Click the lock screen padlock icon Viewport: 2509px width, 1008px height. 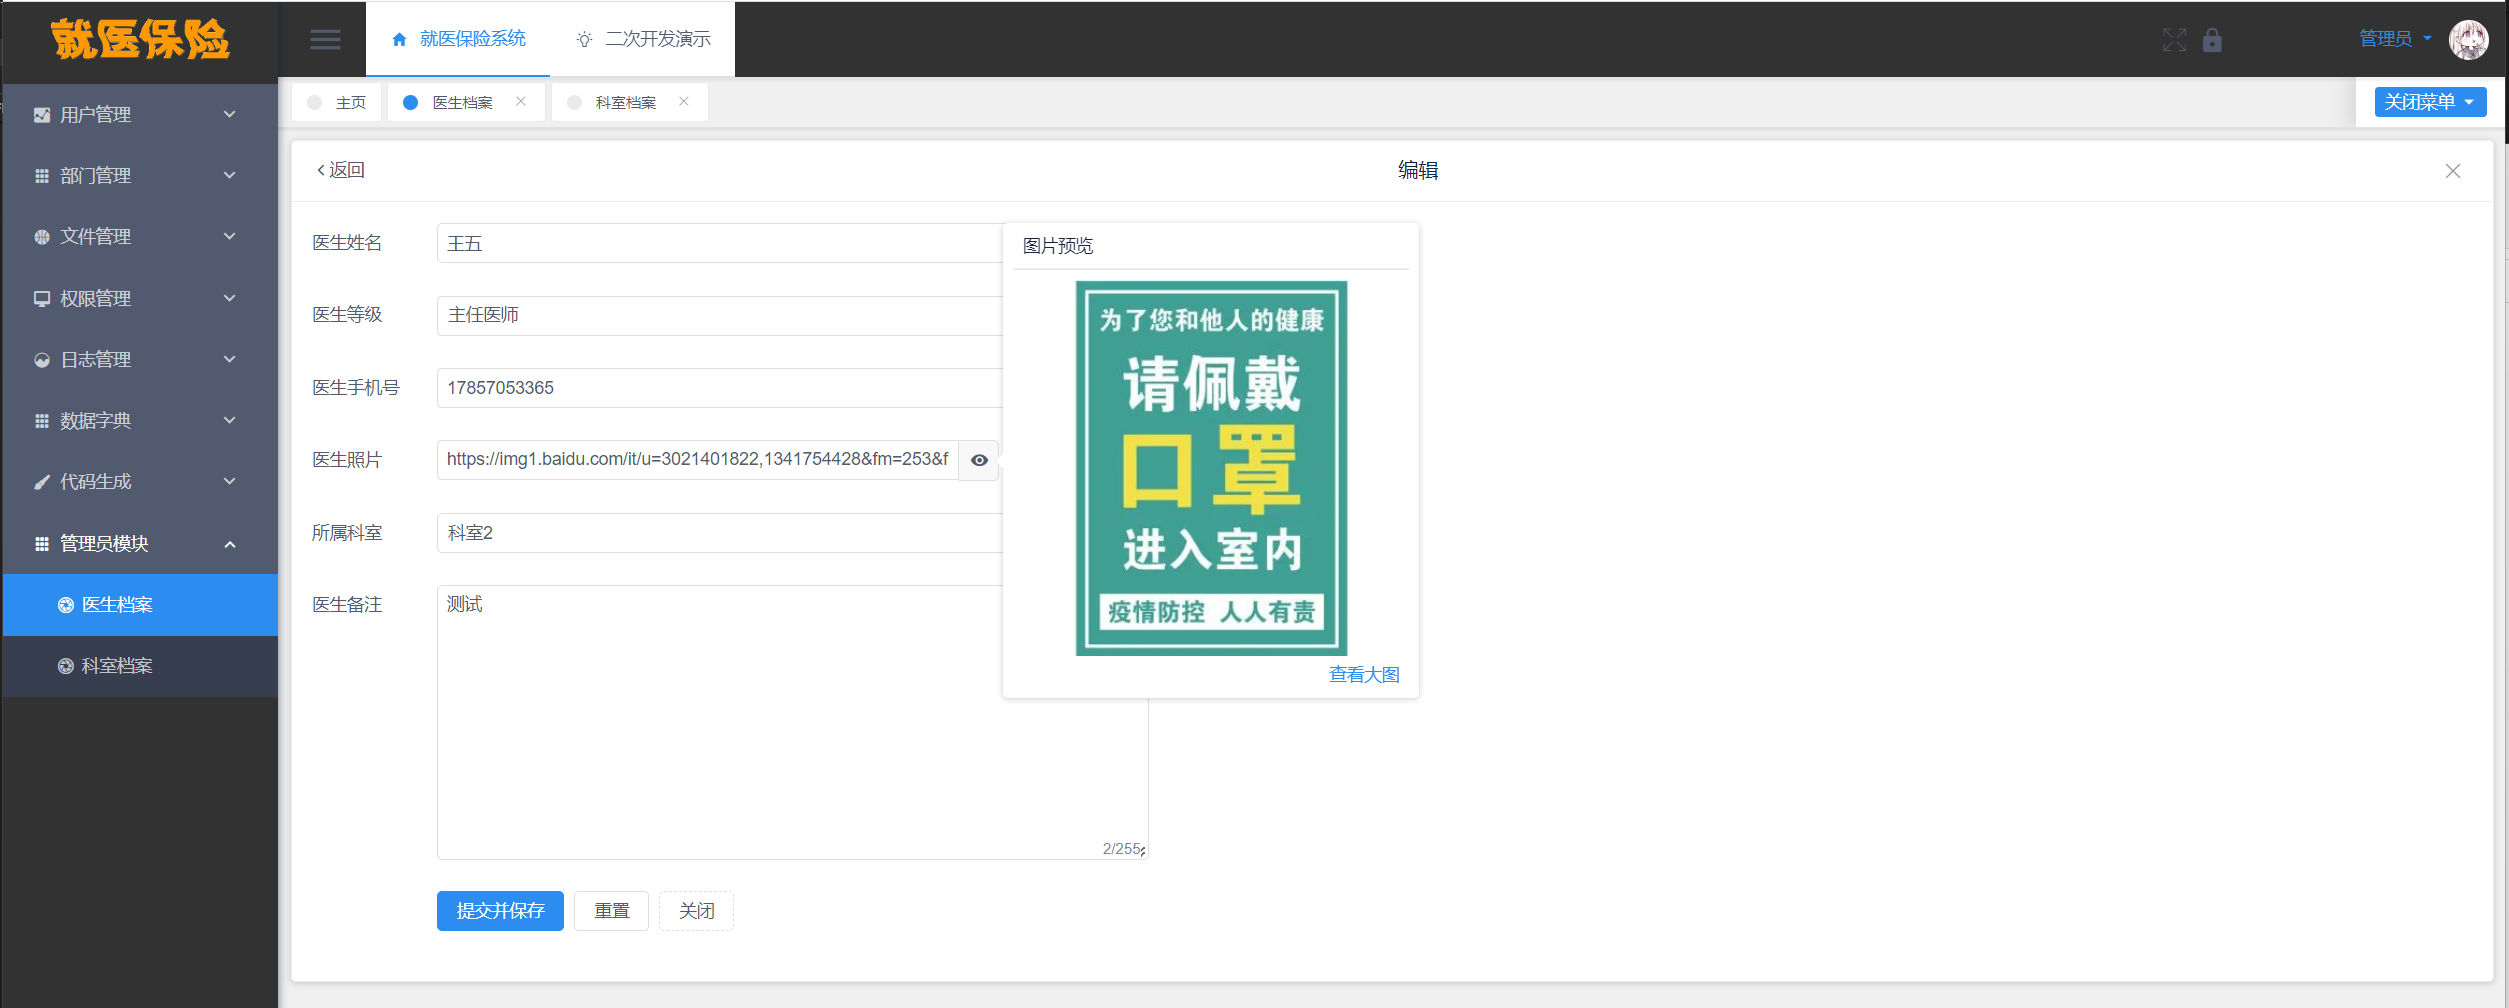2212,40
